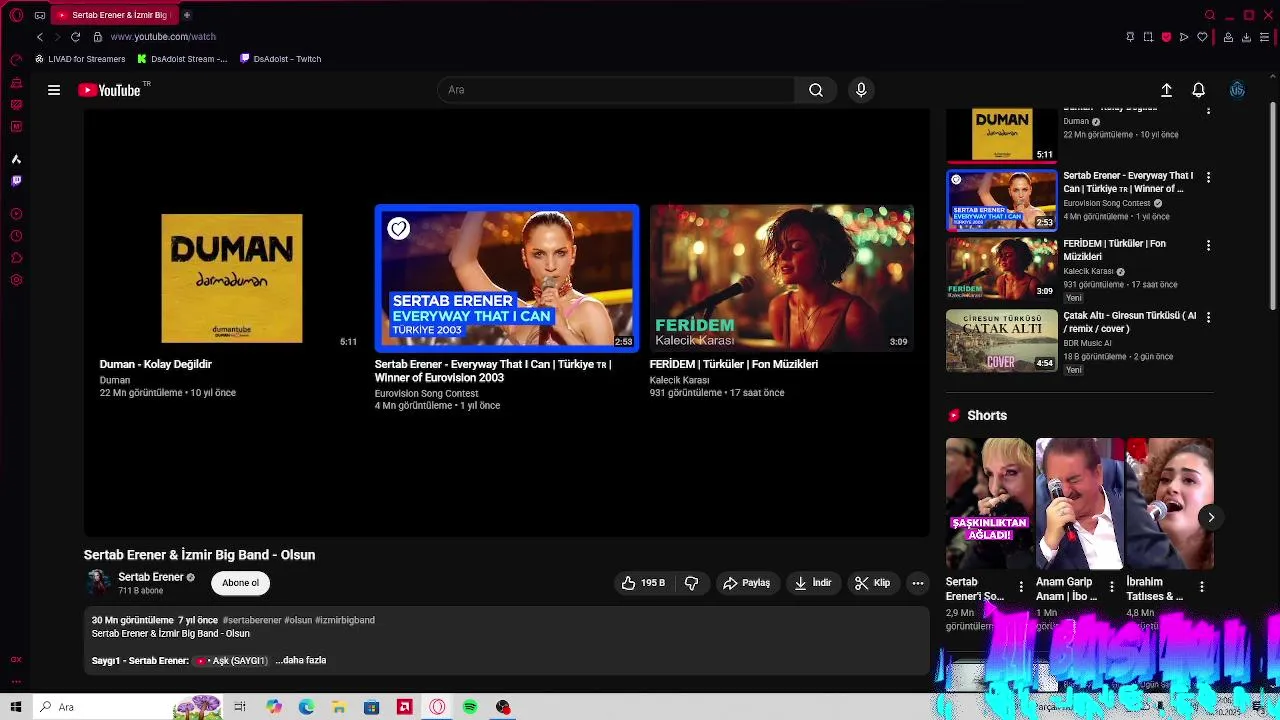Open options for Sertab Erener sidebar video
The image size is (1280, 720).
click(1208, 177)
